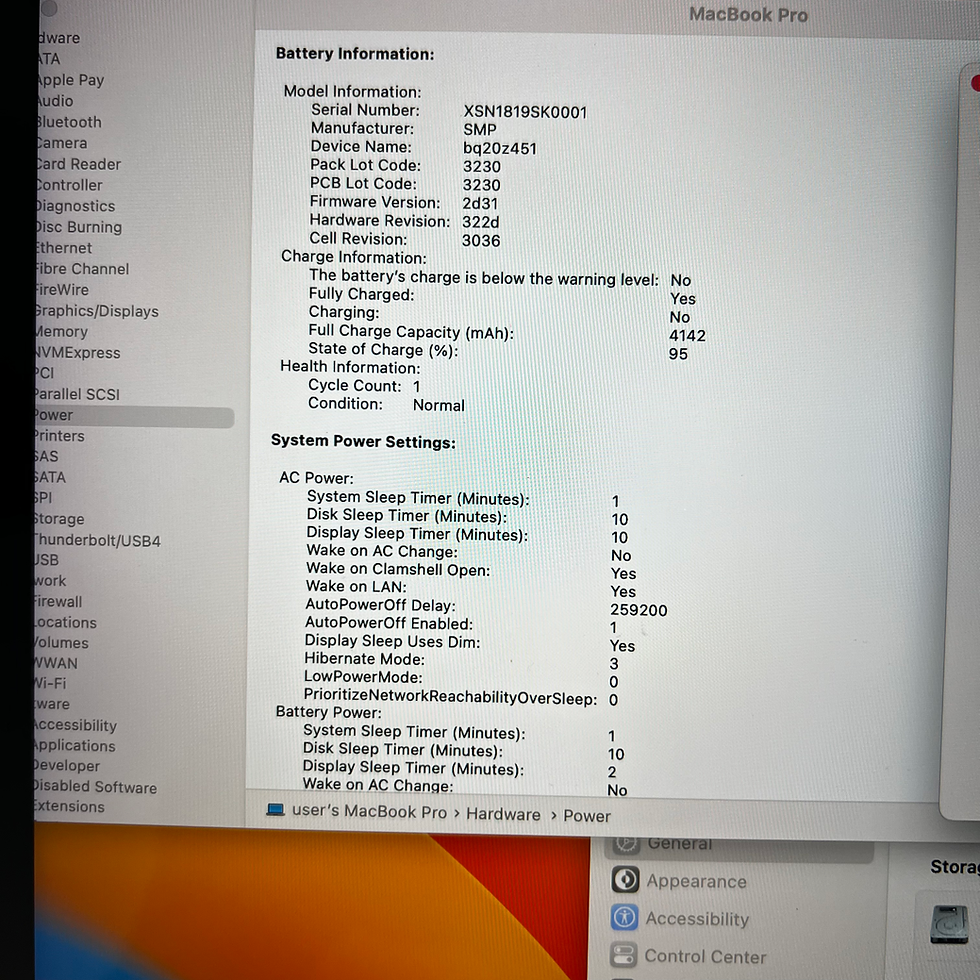Image resolution: width=980 pixels, height=980 pixels.
Task: Click the MacBook Pro window title
Action: pyautogui.click(x=748, y=14)
